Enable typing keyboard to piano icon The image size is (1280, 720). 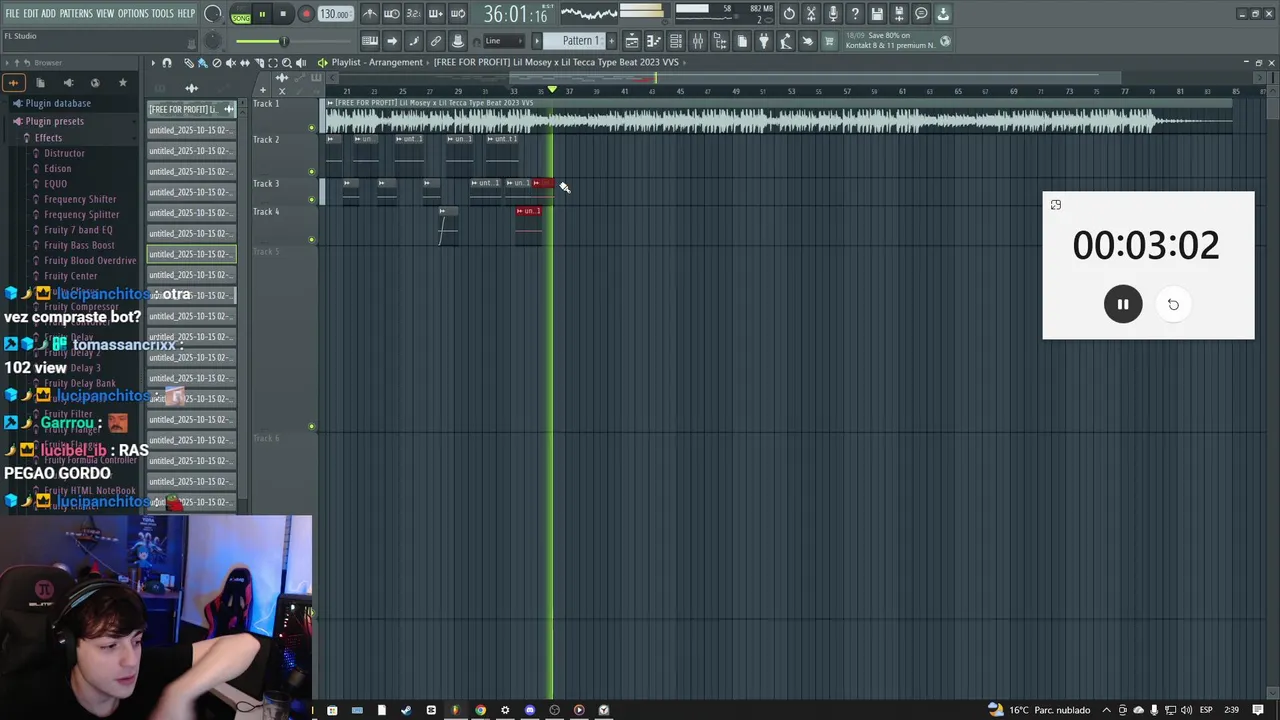click(370, 41)
